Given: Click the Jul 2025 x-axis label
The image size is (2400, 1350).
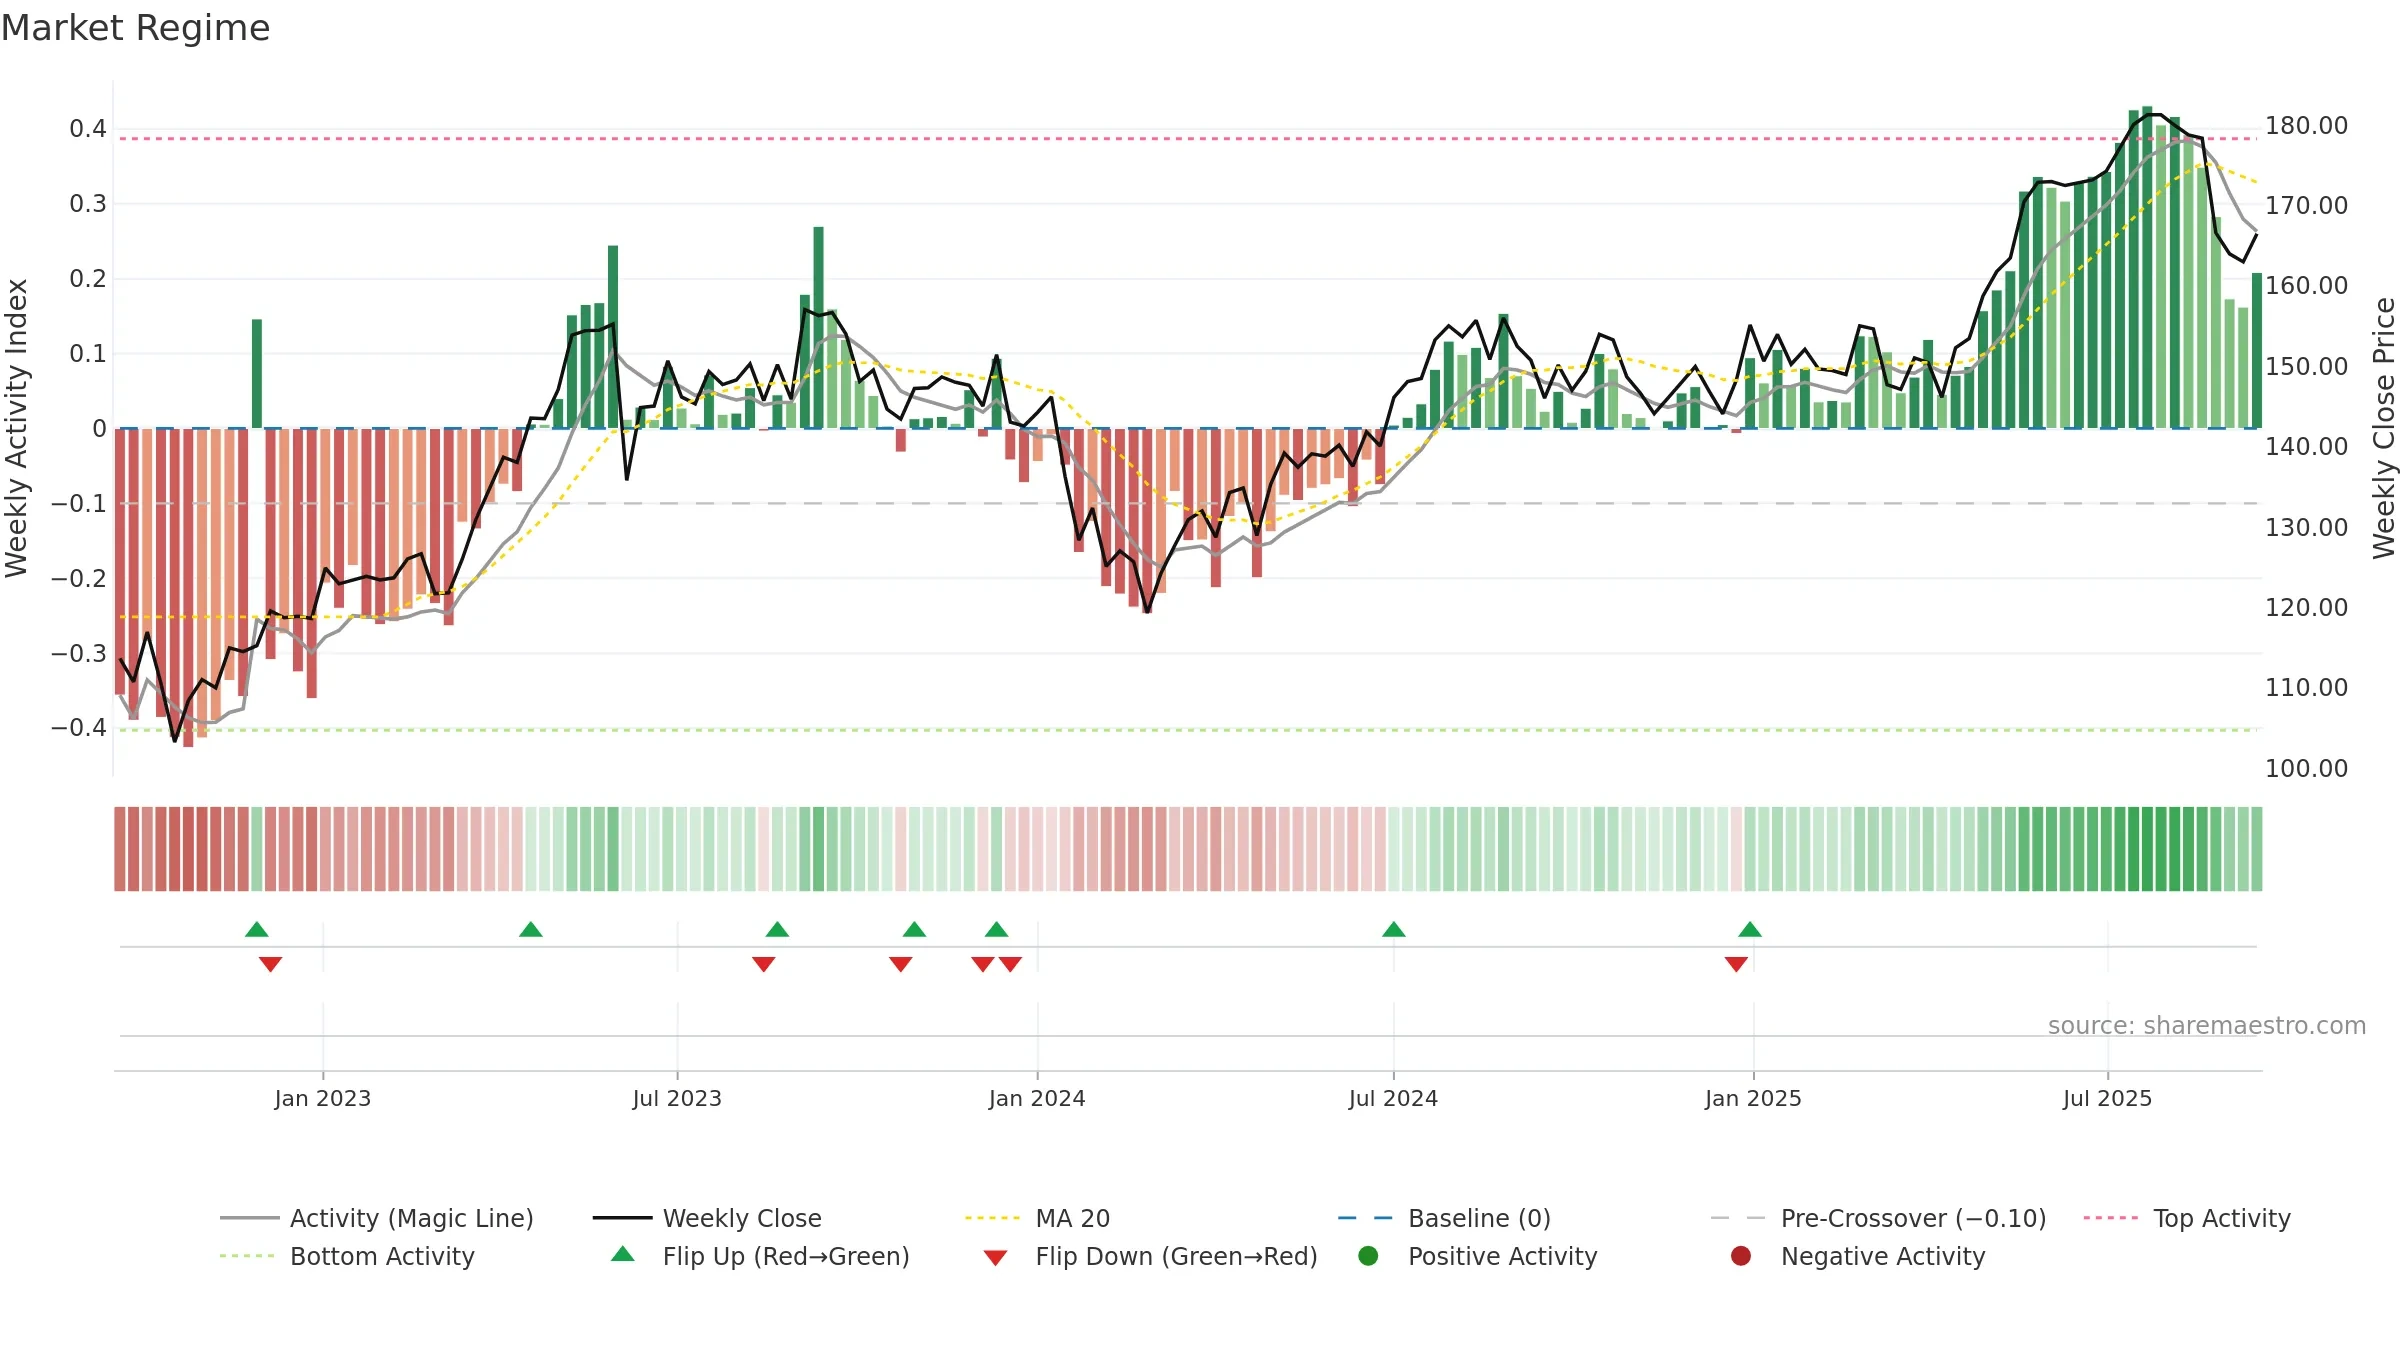Looking at the screenshot, I should point(2107,1099).
